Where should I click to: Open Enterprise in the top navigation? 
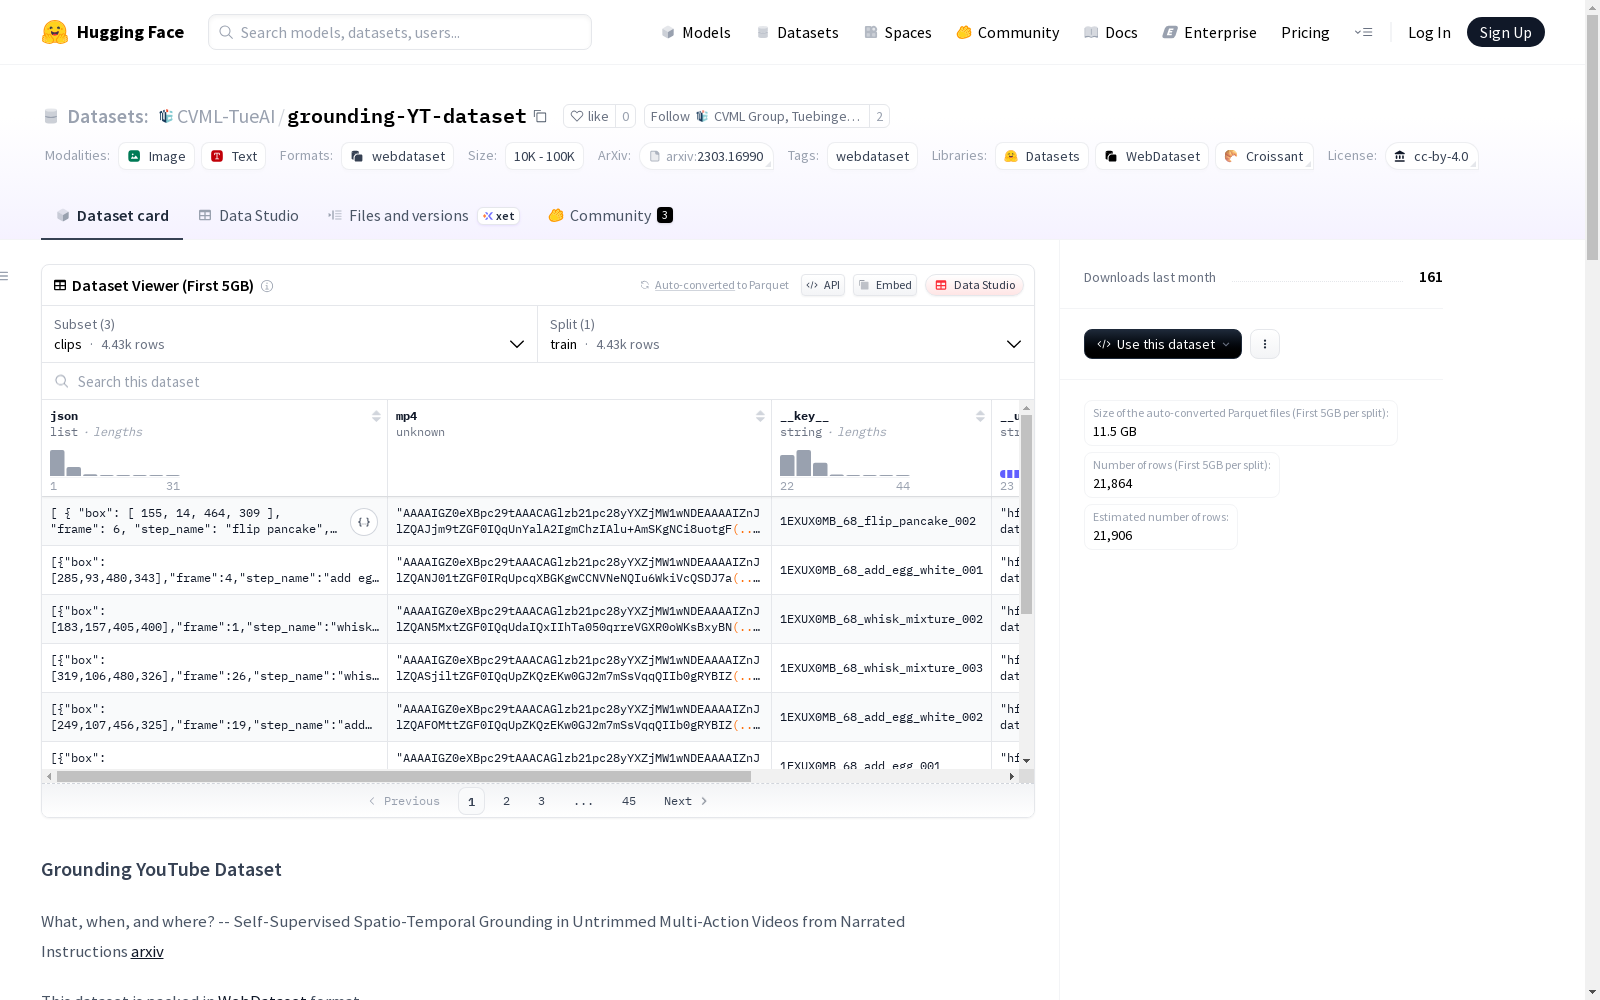point(1210,32)
